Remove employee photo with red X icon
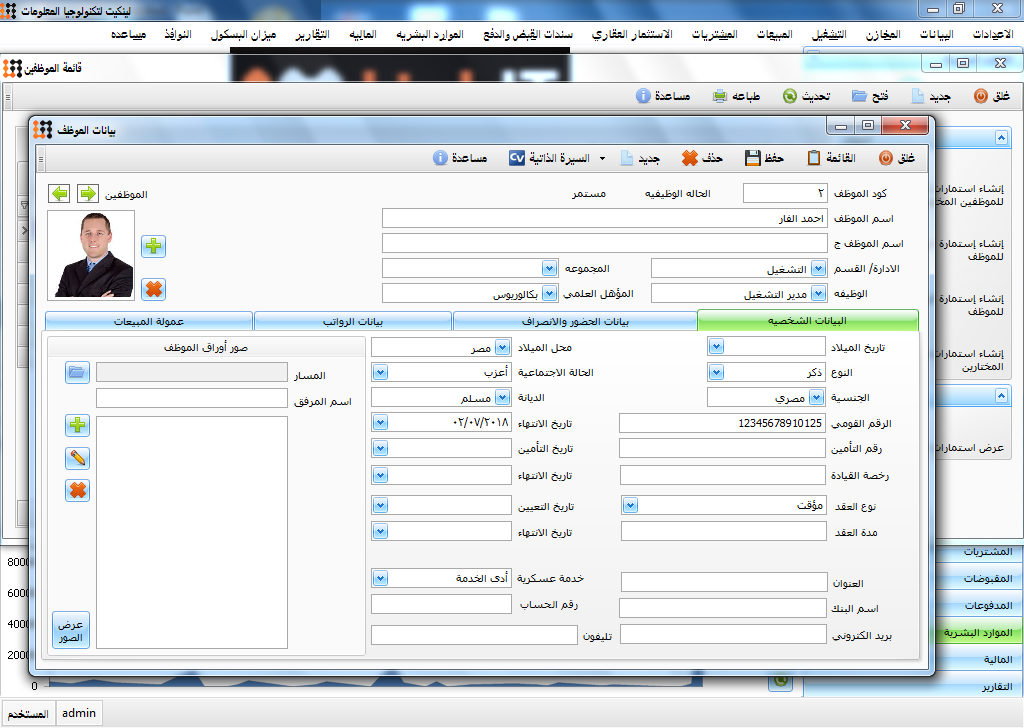The image size is (1024, 728). pyautogui.click(x=154, y=289)
